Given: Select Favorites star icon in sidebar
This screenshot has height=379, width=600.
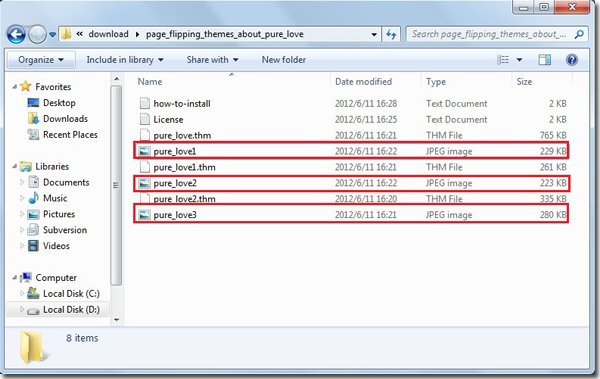Looking at the screenshot, I should [x=26, y=86].
